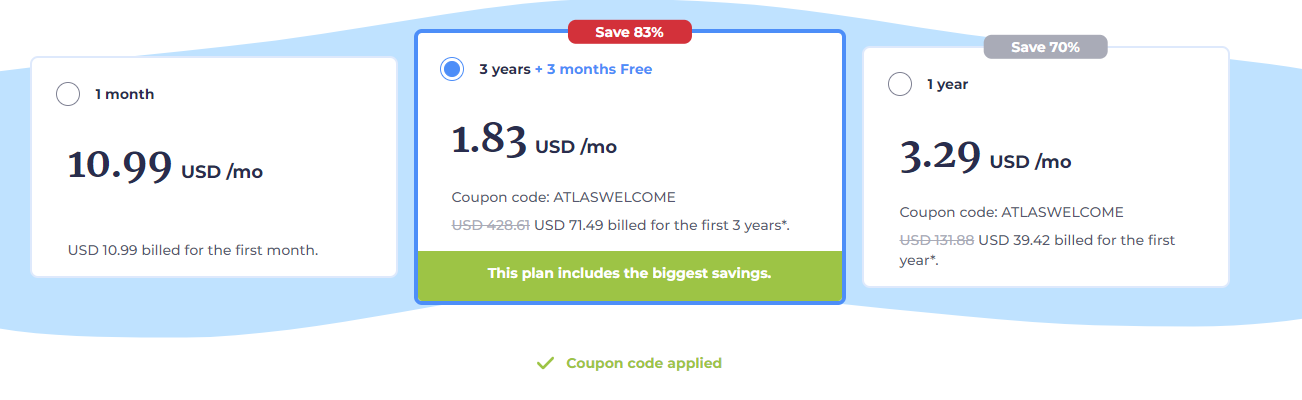This screenshot has height=400, width=1302.
Task: Click 'USD 10.99 billed for the first month' text
Action: click(193, 249)
